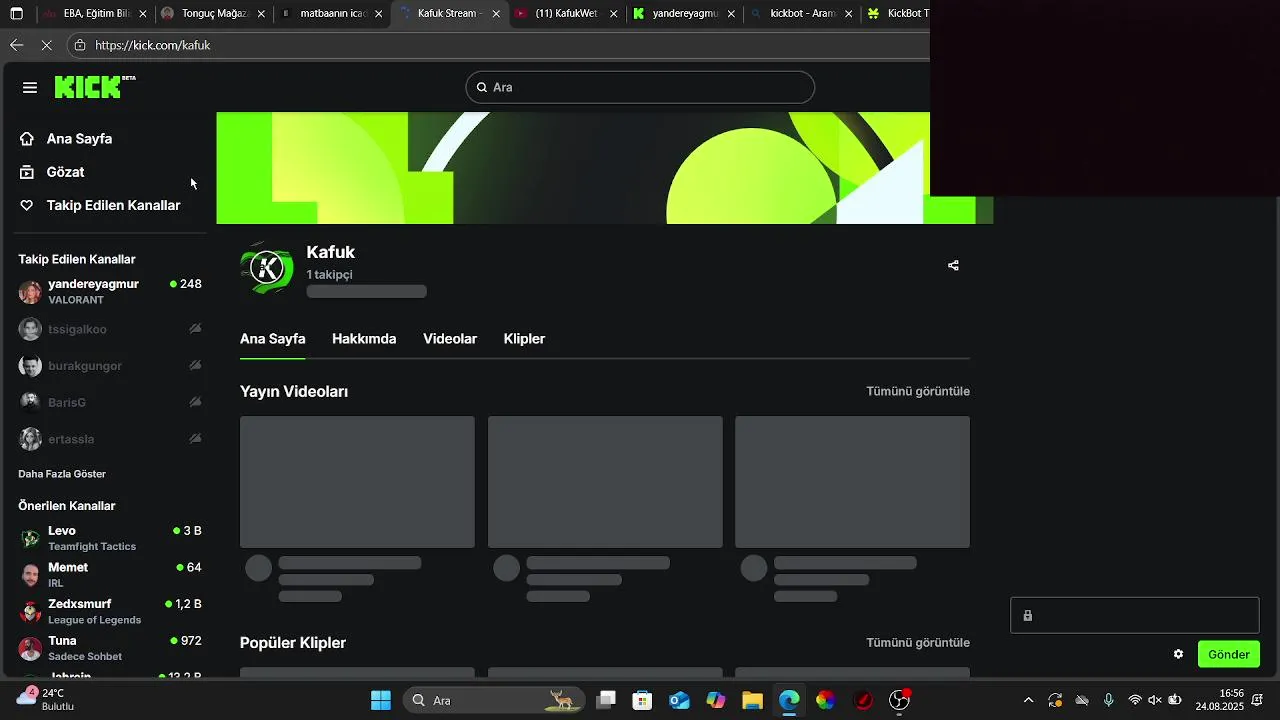Click the 1 takipçi follower count

(x=329, y=275)
